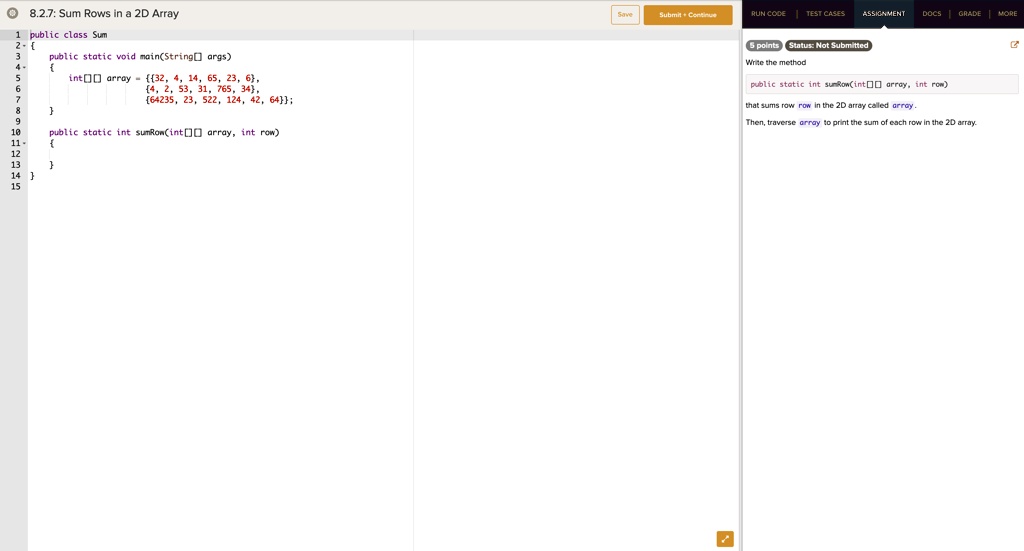
Task: Click the exercise title Sum Rows in a 2D Array
Action: pyautogui.click(x=104, y=14)
